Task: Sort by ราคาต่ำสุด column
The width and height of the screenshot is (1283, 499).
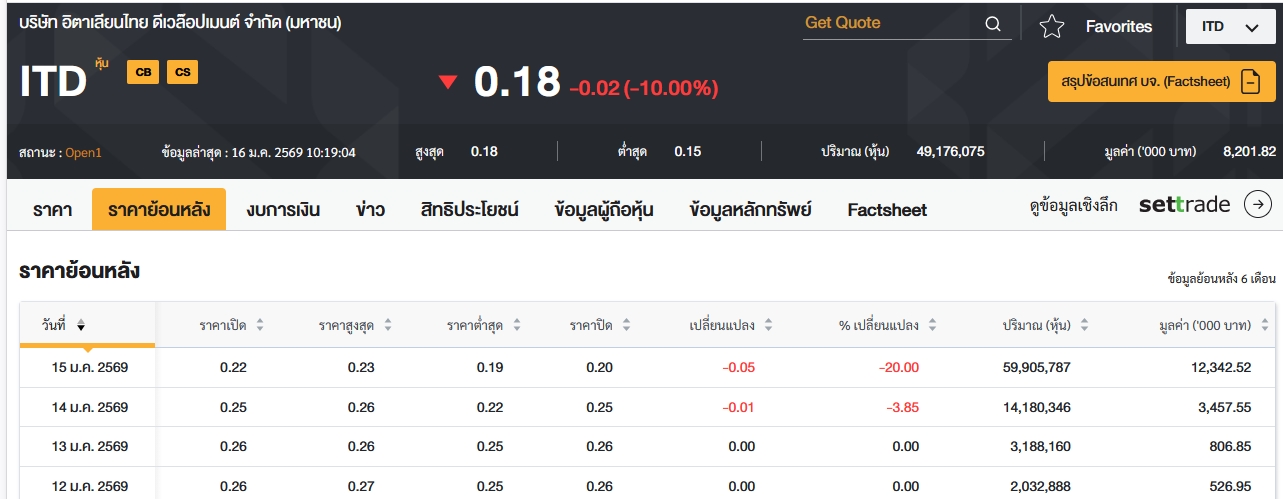Action: pos(516,325)
